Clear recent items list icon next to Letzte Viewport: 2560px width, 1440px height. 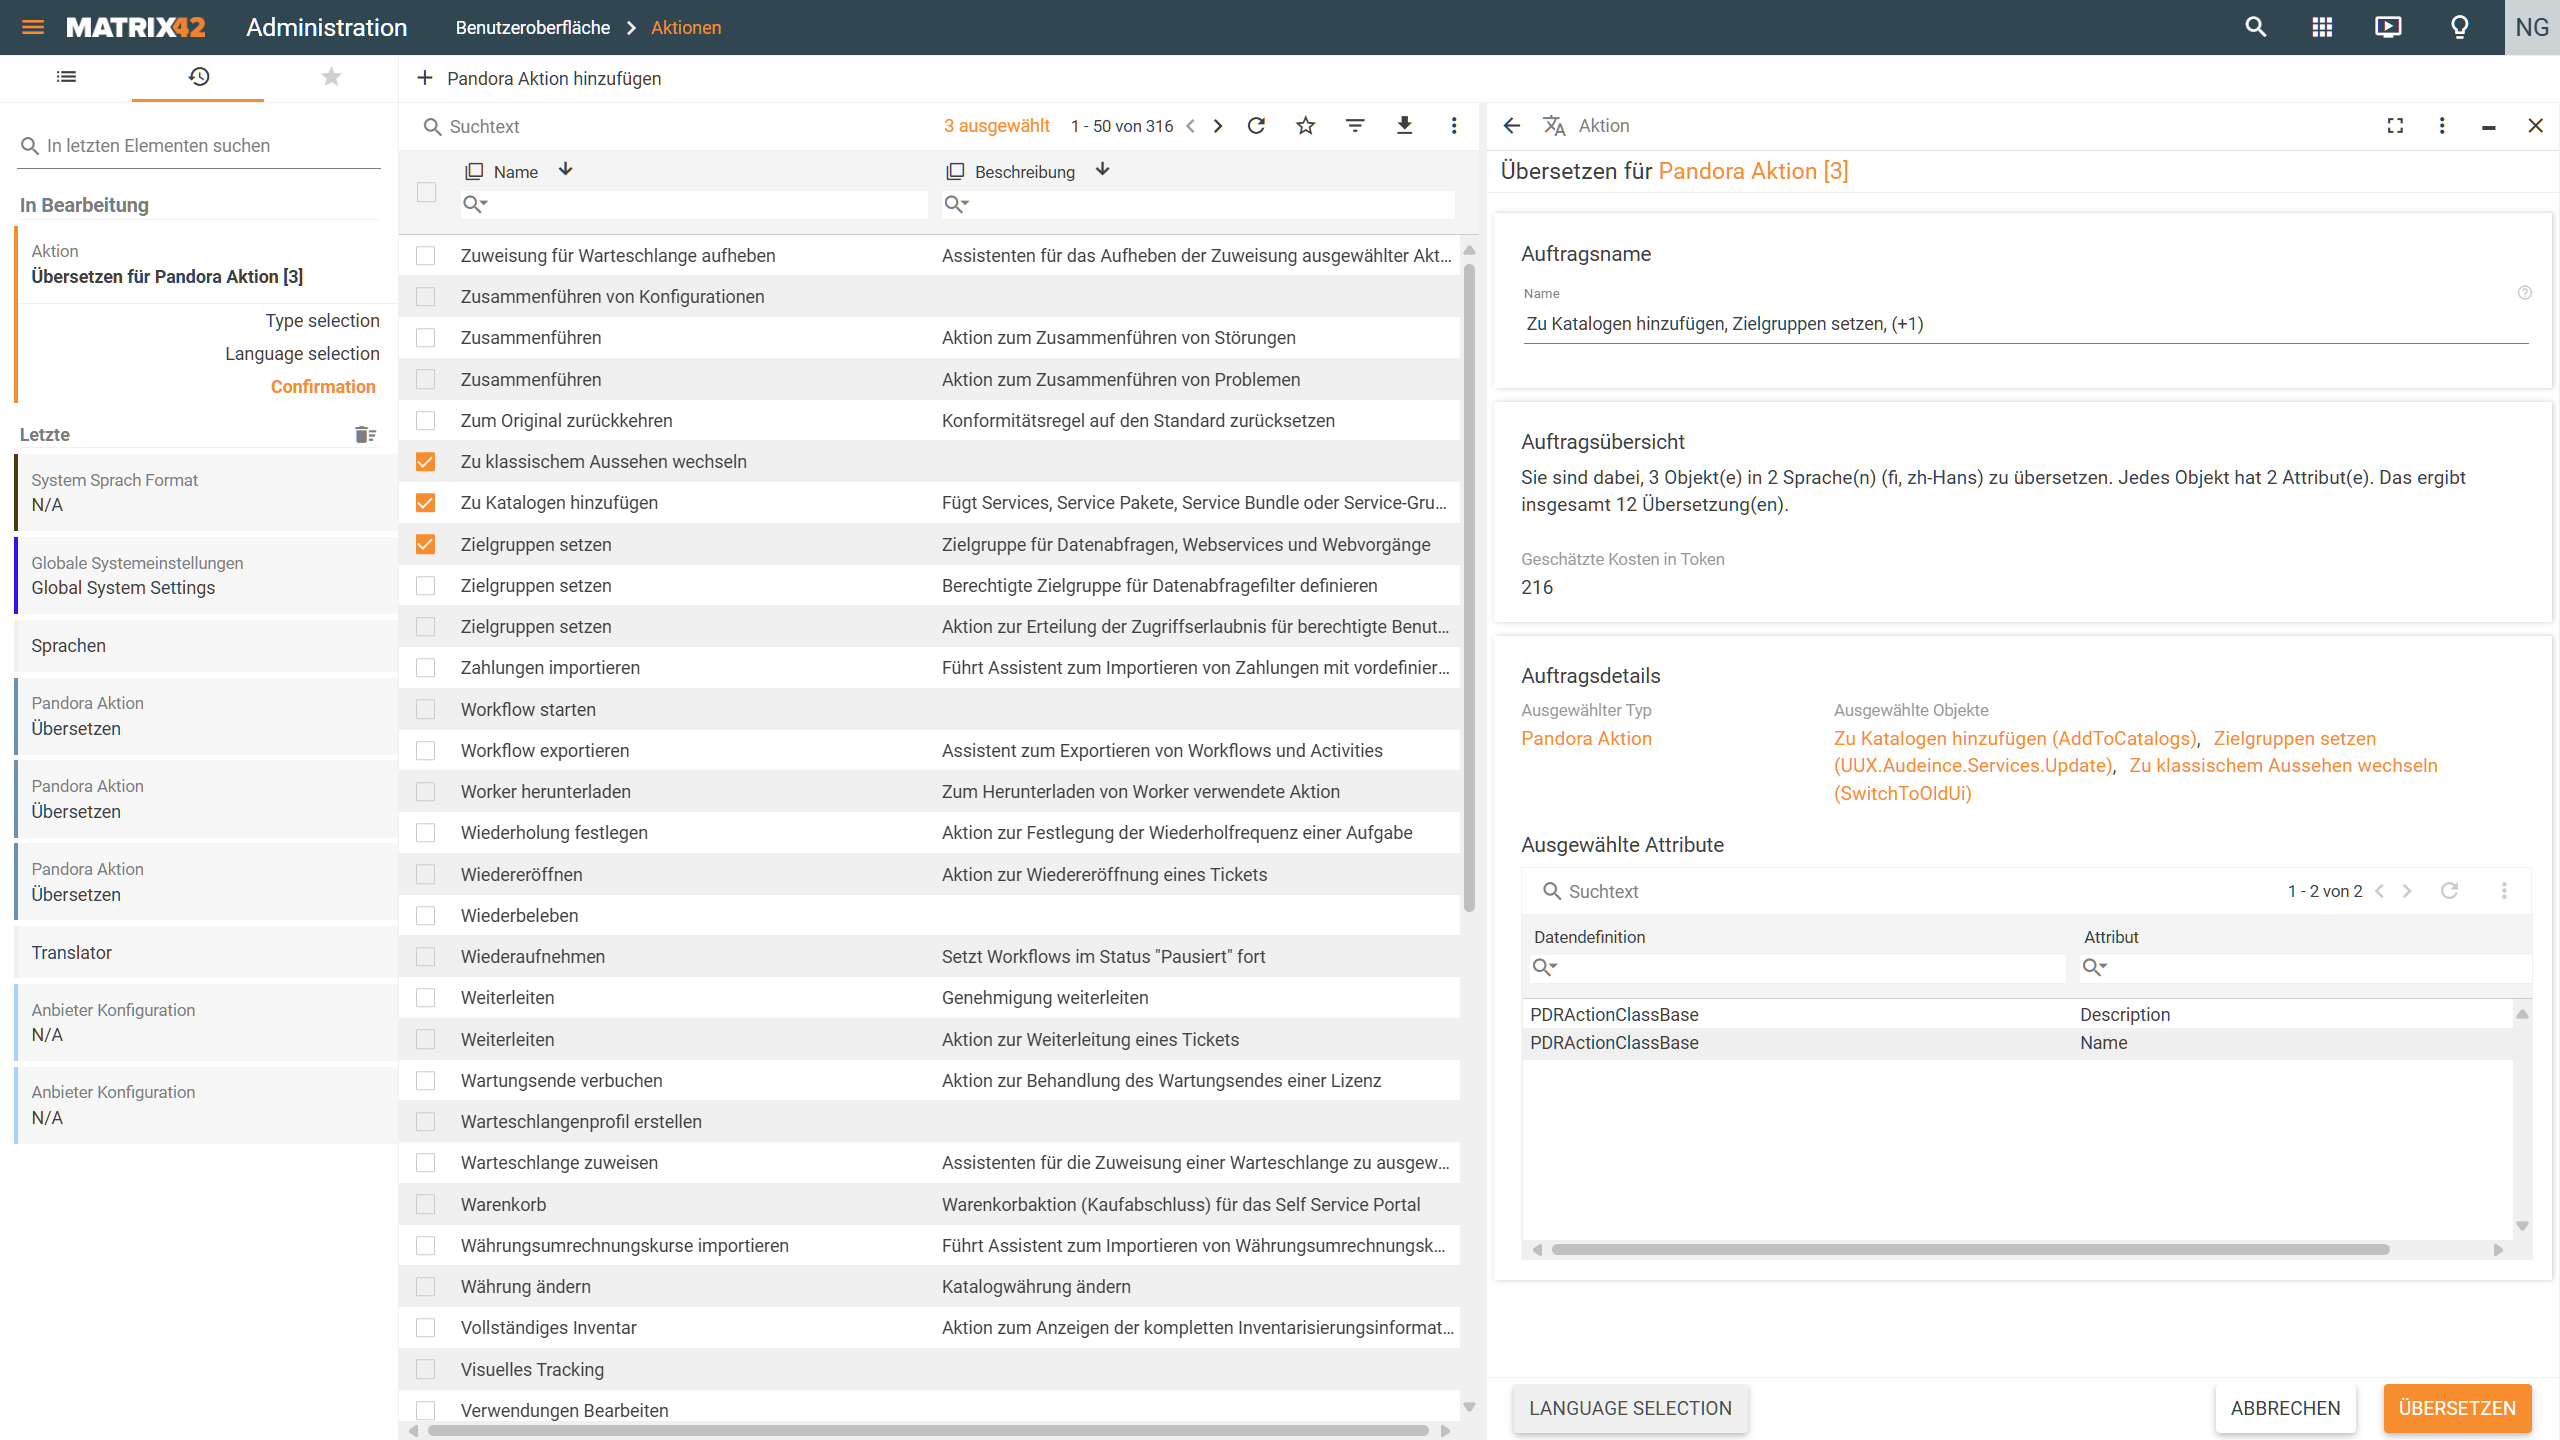click(365, 434)
